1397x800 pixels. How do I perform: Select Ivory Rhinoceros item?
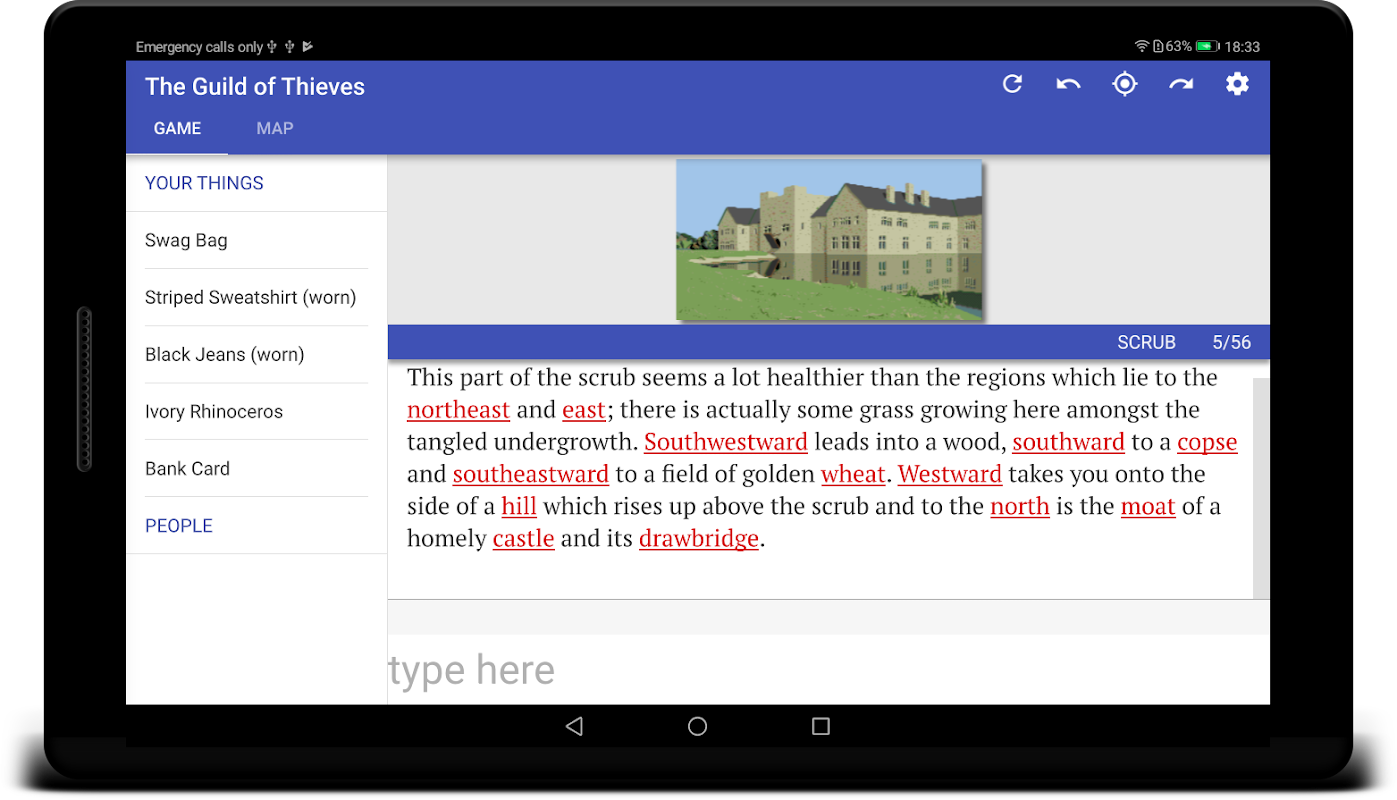coord(256,411)
